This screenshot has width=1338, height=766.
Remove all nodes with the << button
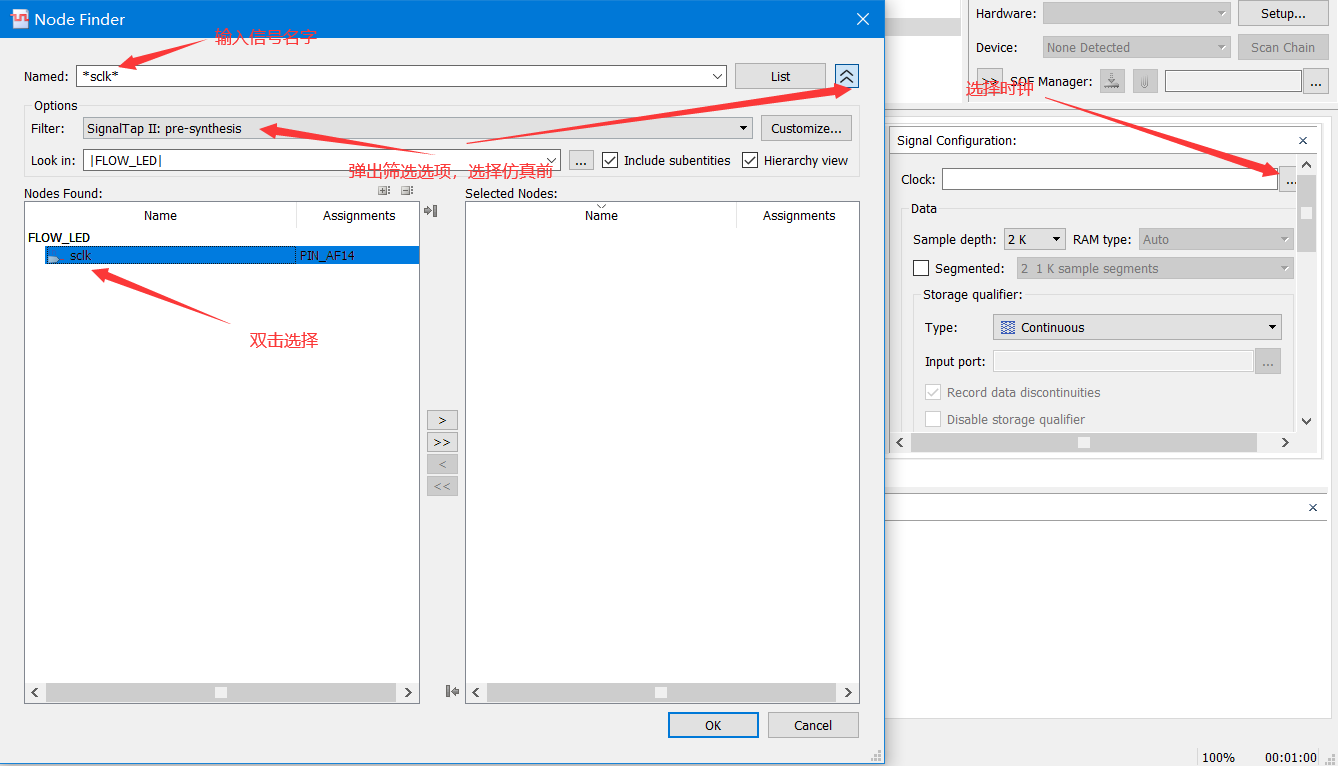(x=442, y=486)
